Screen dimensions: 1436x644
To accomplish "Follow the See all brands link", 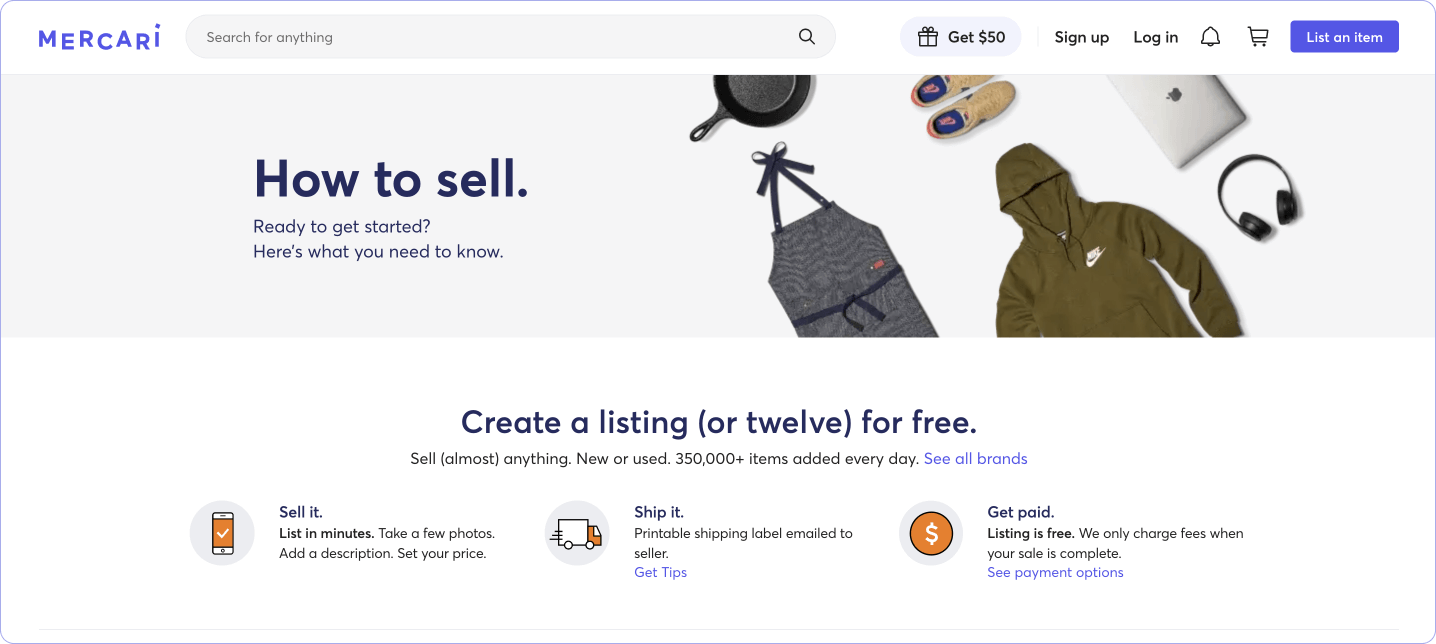I will 975,458.
